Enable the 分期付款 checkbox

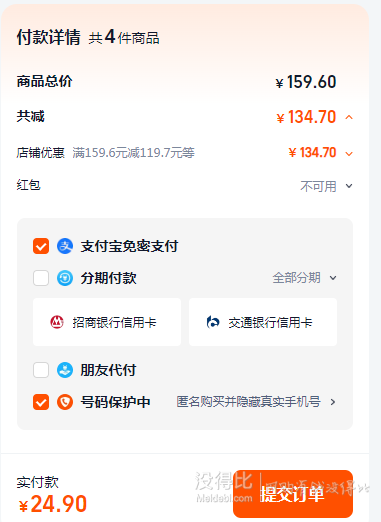(41, 278)
